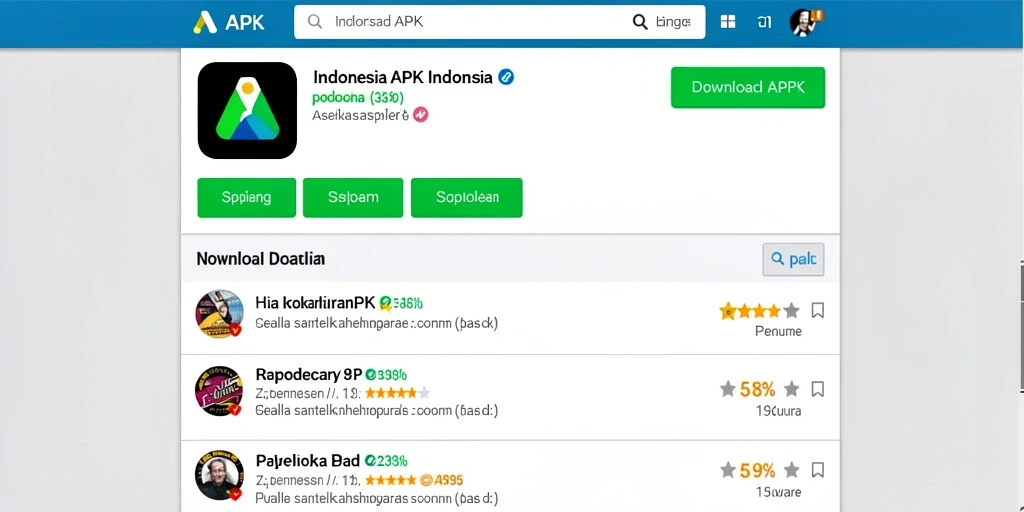
Task: Click the user profile avatar in header
Action: [804, 22]
